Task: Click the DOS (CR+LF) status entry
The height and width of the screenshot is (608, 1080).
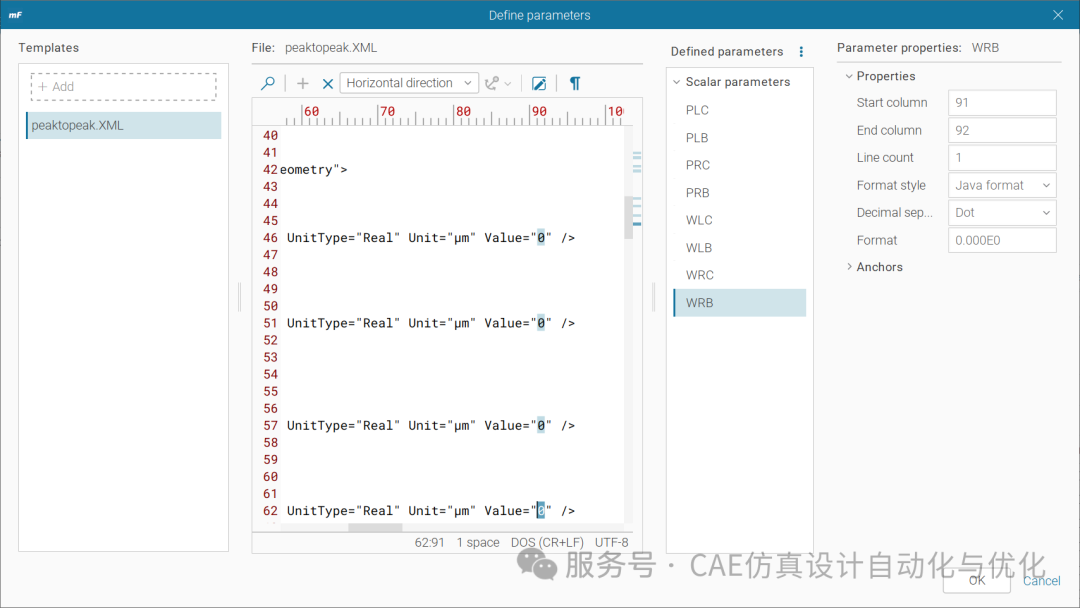Action: click(547, 543)
